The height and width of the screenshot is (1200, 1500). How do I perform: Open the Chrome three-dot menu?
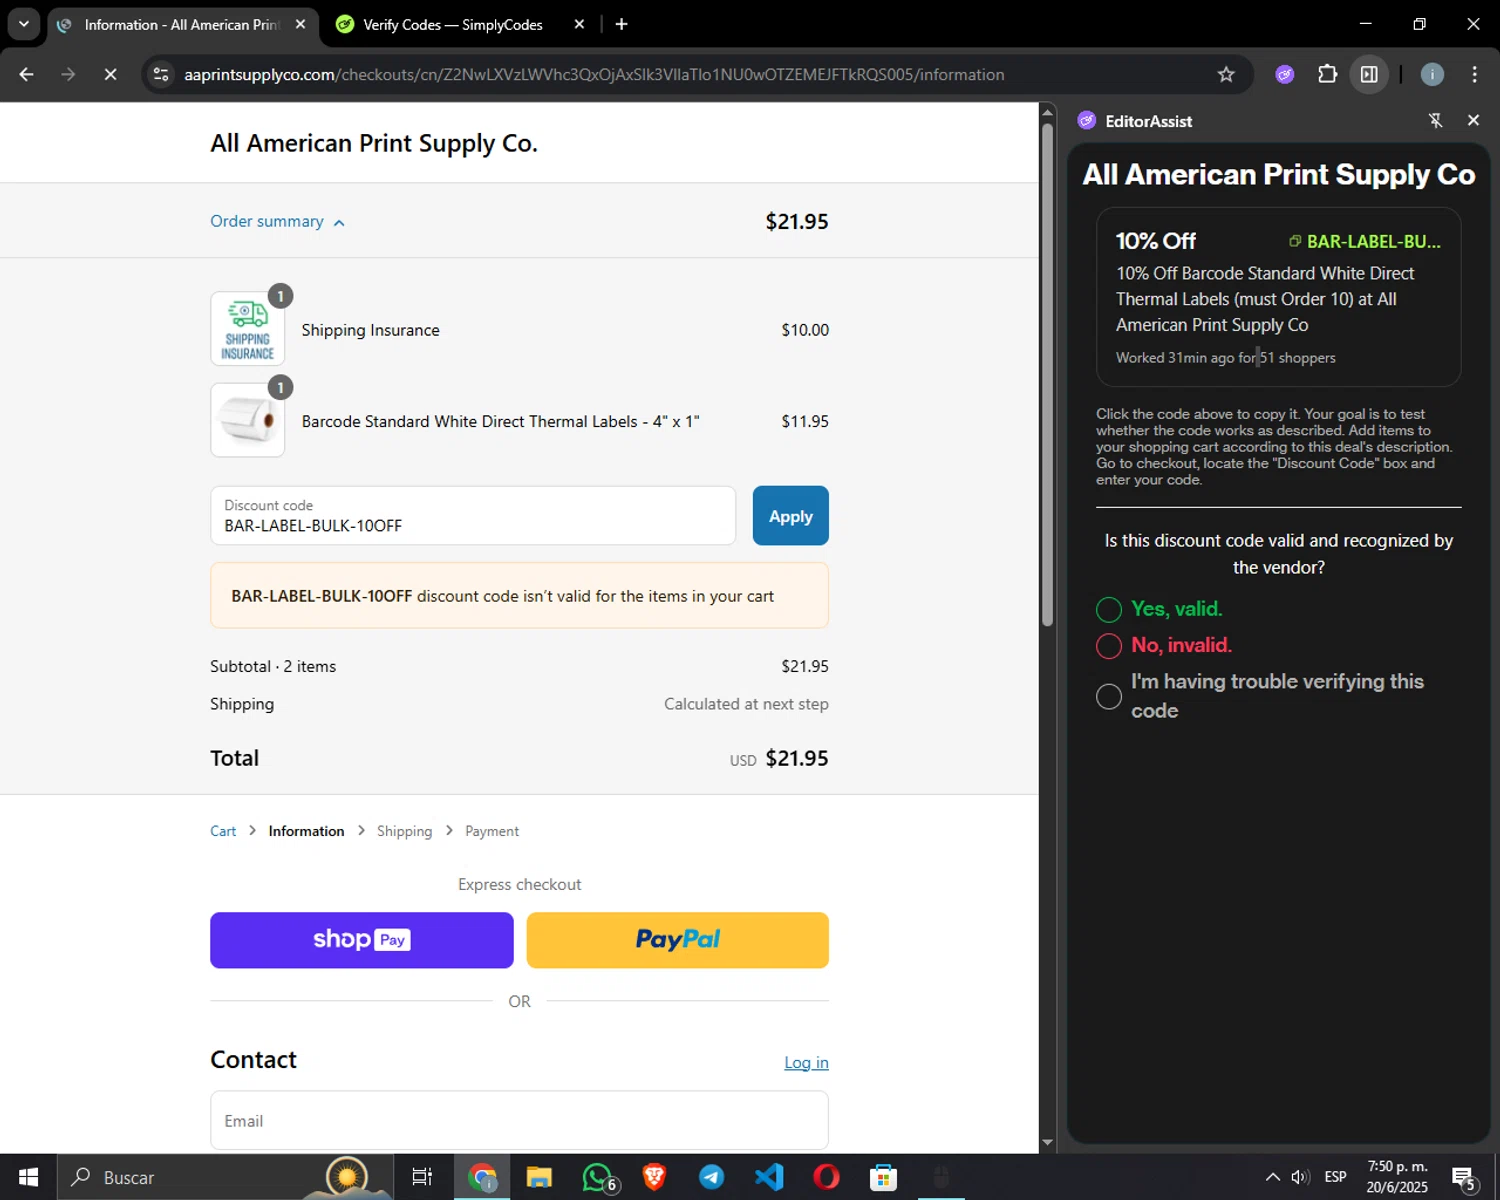click(1474, 74)
